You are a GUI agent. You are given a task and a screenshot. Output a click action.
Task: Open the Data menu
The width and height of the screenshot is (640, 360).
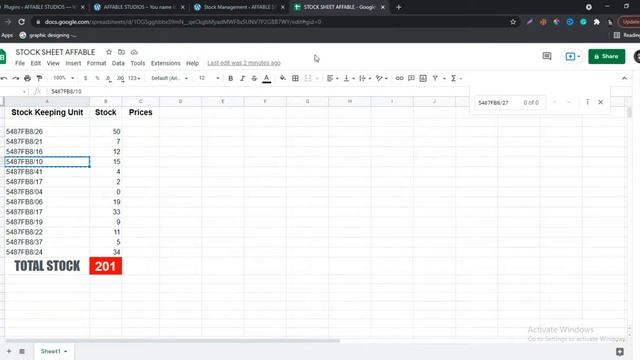click(x=118, y=63)
